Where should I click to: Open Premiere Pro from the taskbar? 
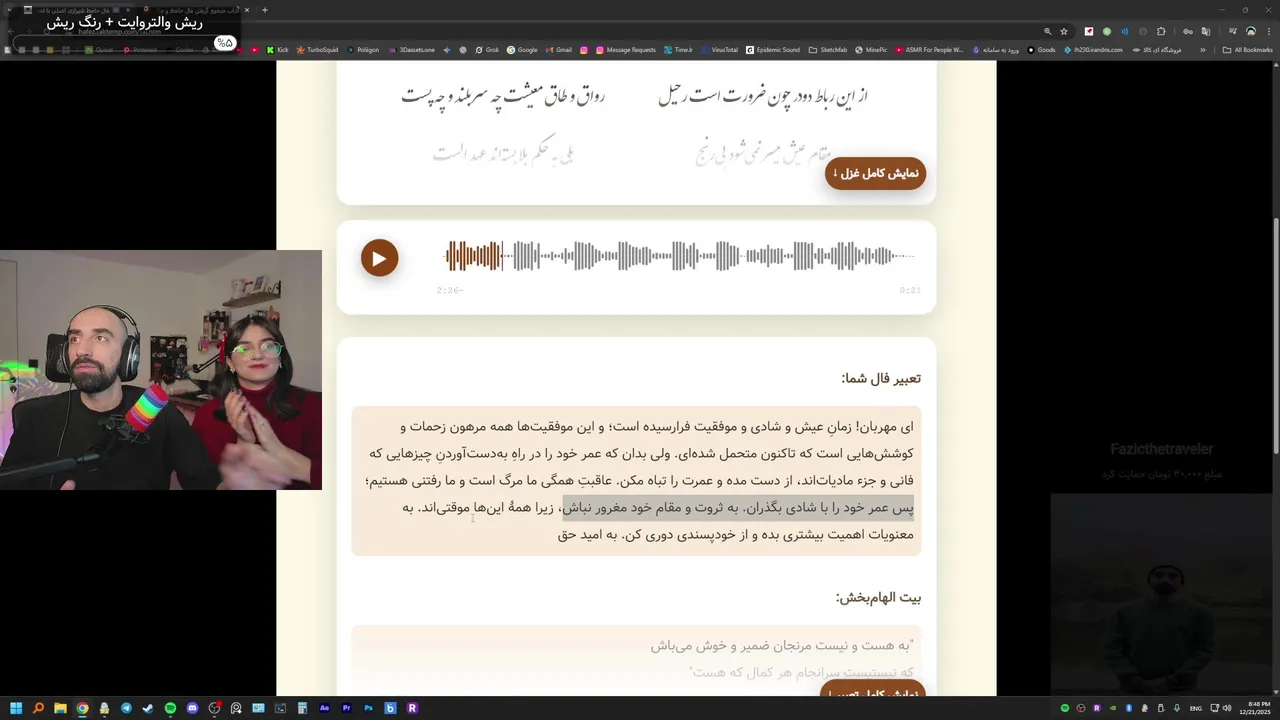tap(346, 708)
